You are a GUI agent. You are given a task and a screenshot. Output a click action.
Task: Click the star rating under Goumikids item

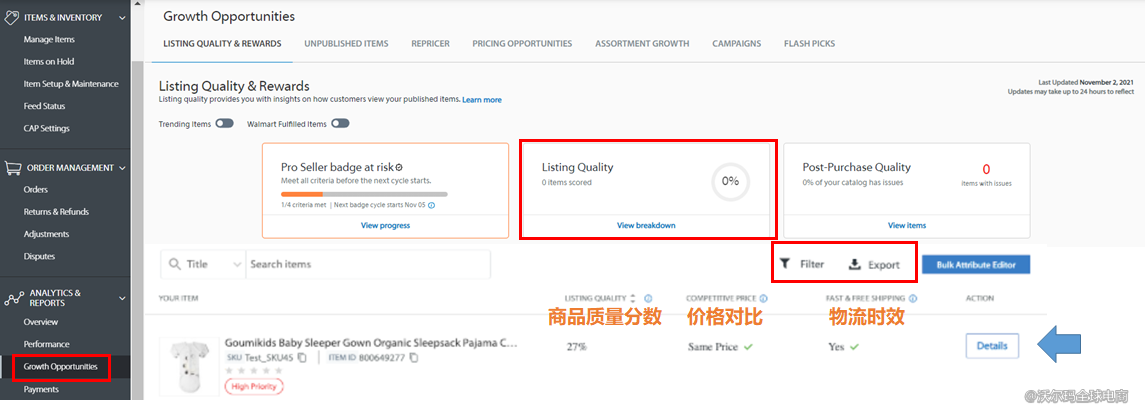click(x=253, y=371)
